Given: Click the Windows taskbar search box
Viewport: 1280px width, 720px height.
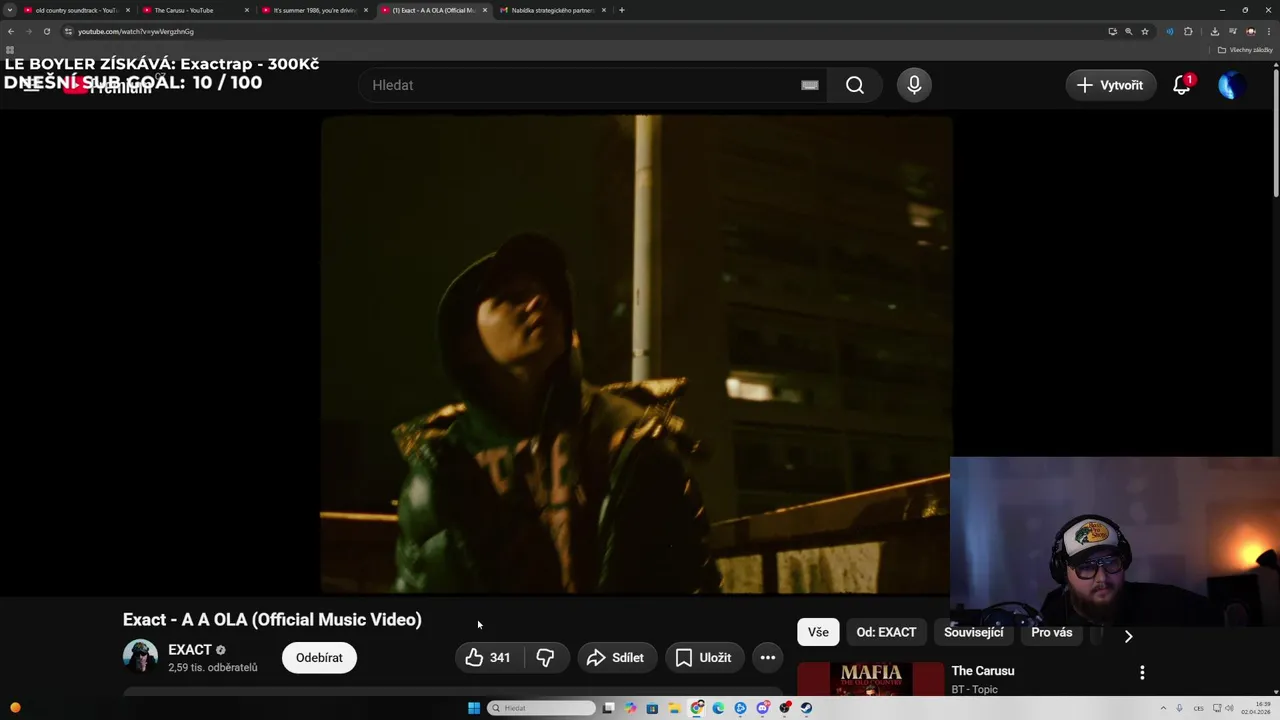Looking at the screenshot, I should [541, 708].
